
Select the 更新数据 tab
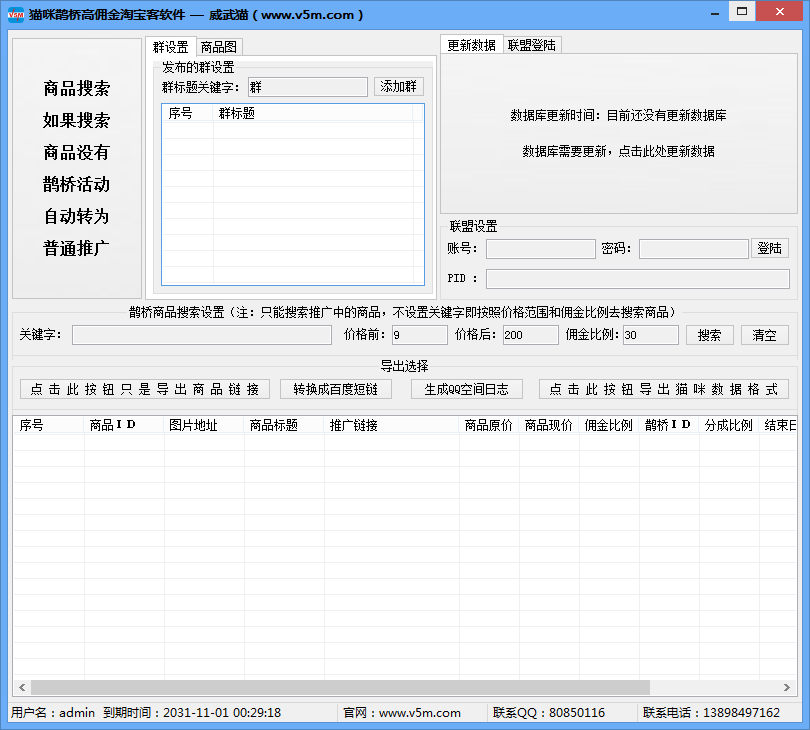tap(471, 45)
